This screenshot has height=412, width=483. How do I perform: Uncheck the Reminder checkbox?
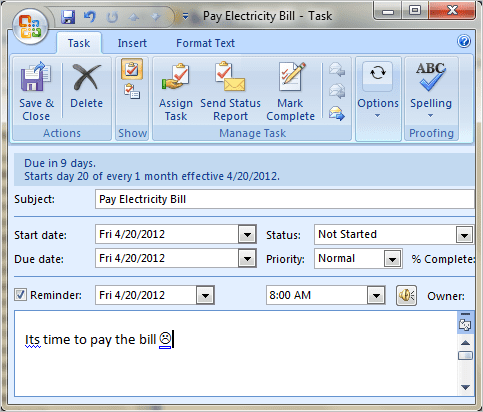20,295
